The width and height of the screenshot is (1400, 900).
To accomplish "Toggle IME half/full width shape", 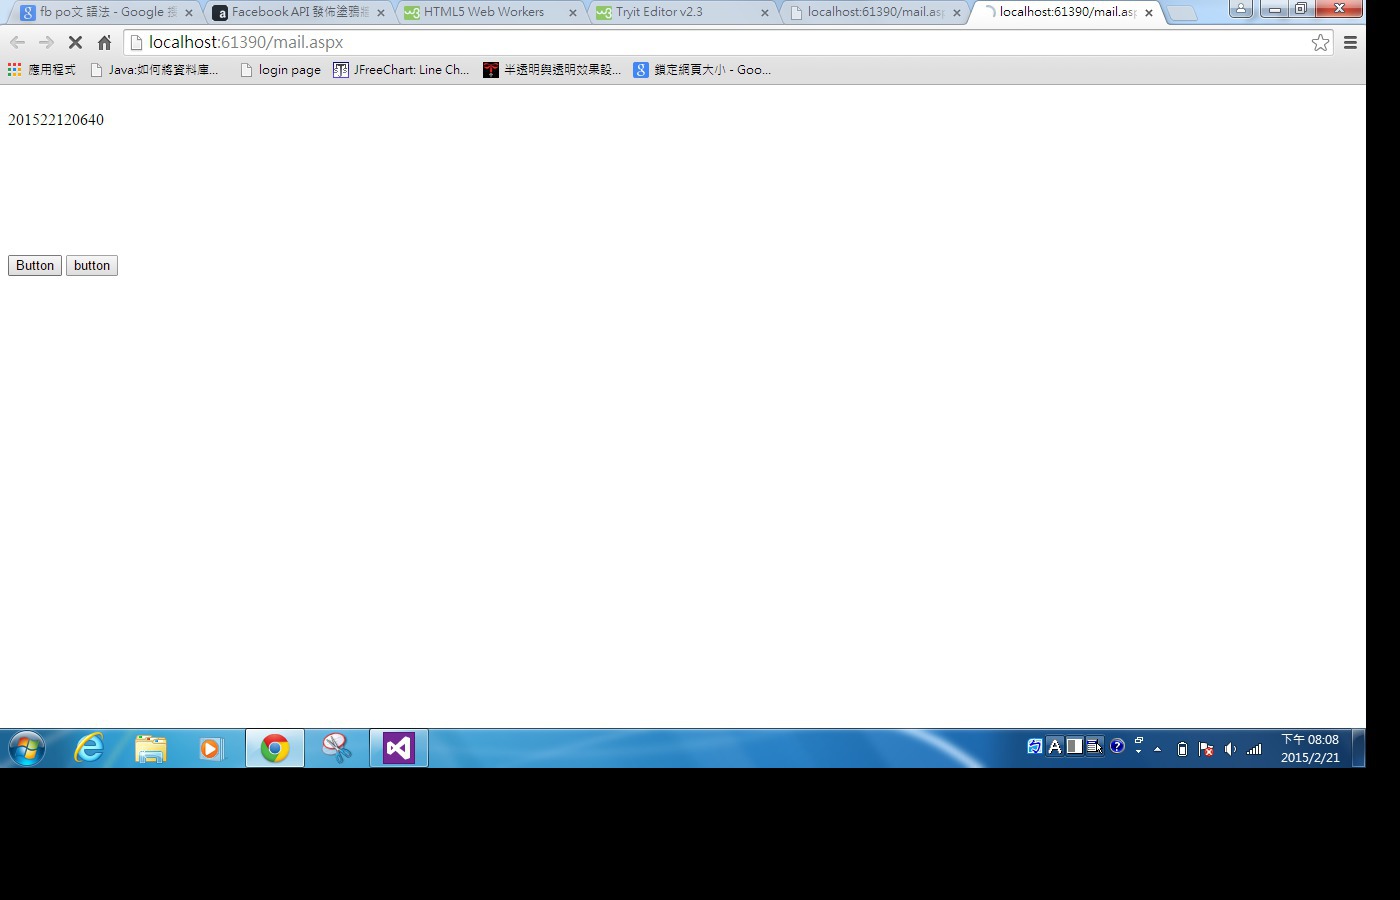I will click(x=1075, y=746).
